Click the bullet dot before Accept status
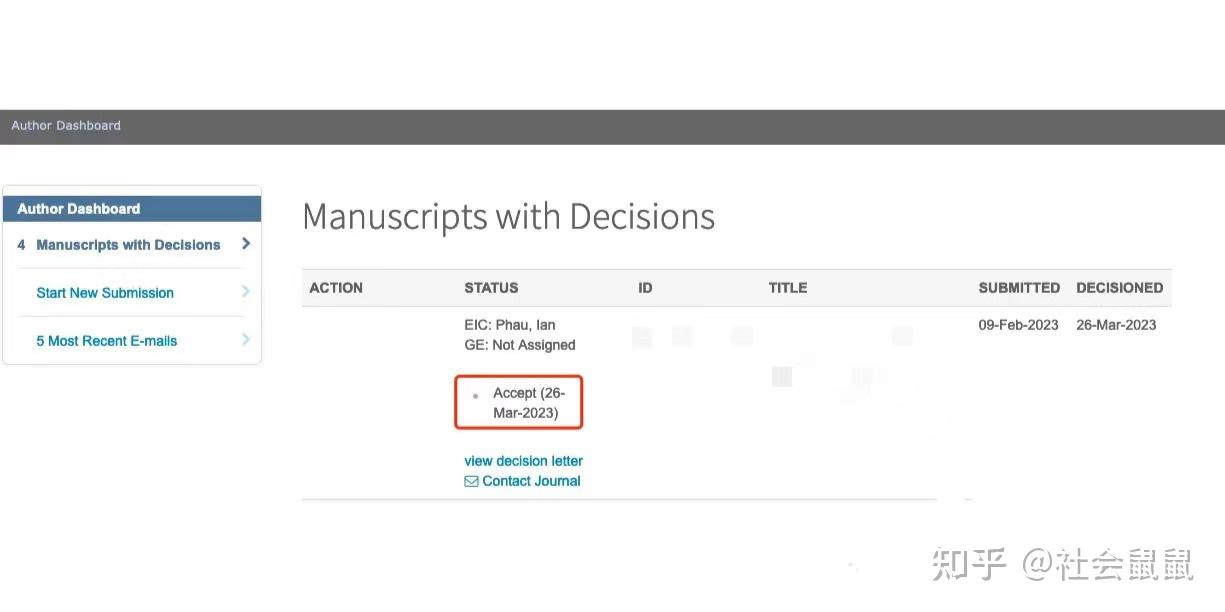This screenshot has width=1225, height=612. click(475, 397)
